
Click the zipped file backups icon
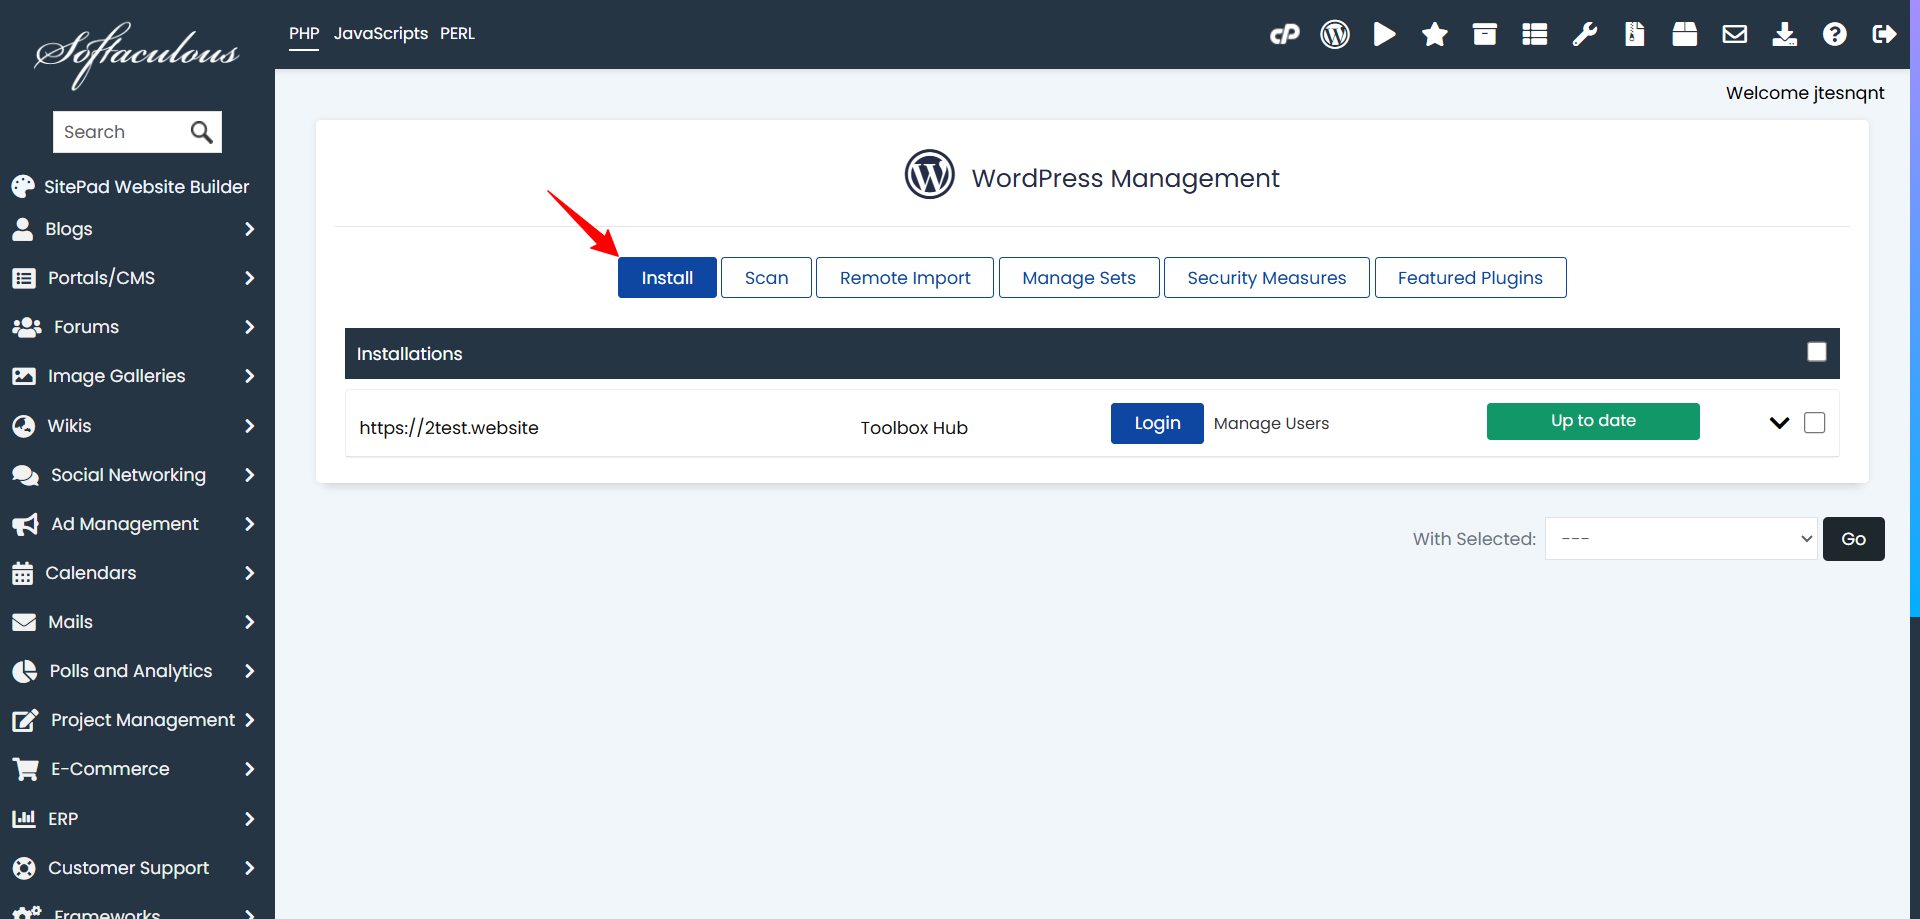pyautogui.click(x=1635, y=35)
